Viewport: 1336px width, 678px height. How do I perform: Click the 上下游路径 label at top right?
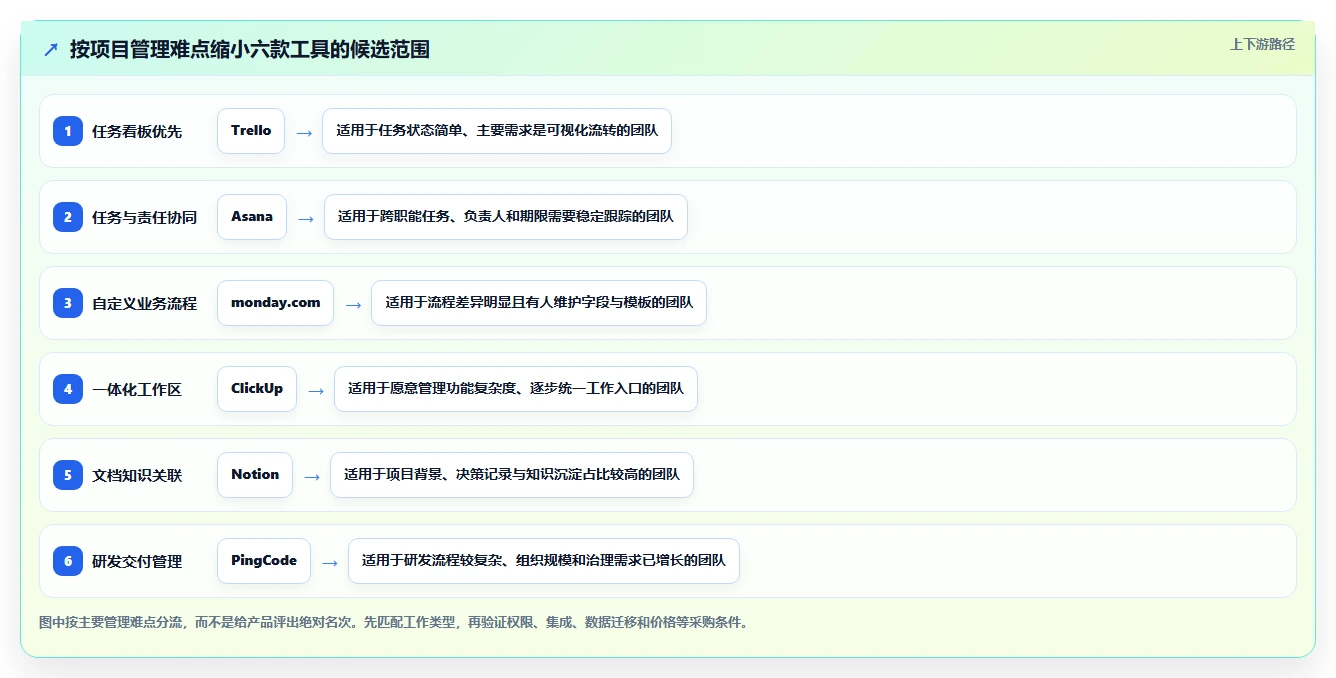coord(1262,44)
